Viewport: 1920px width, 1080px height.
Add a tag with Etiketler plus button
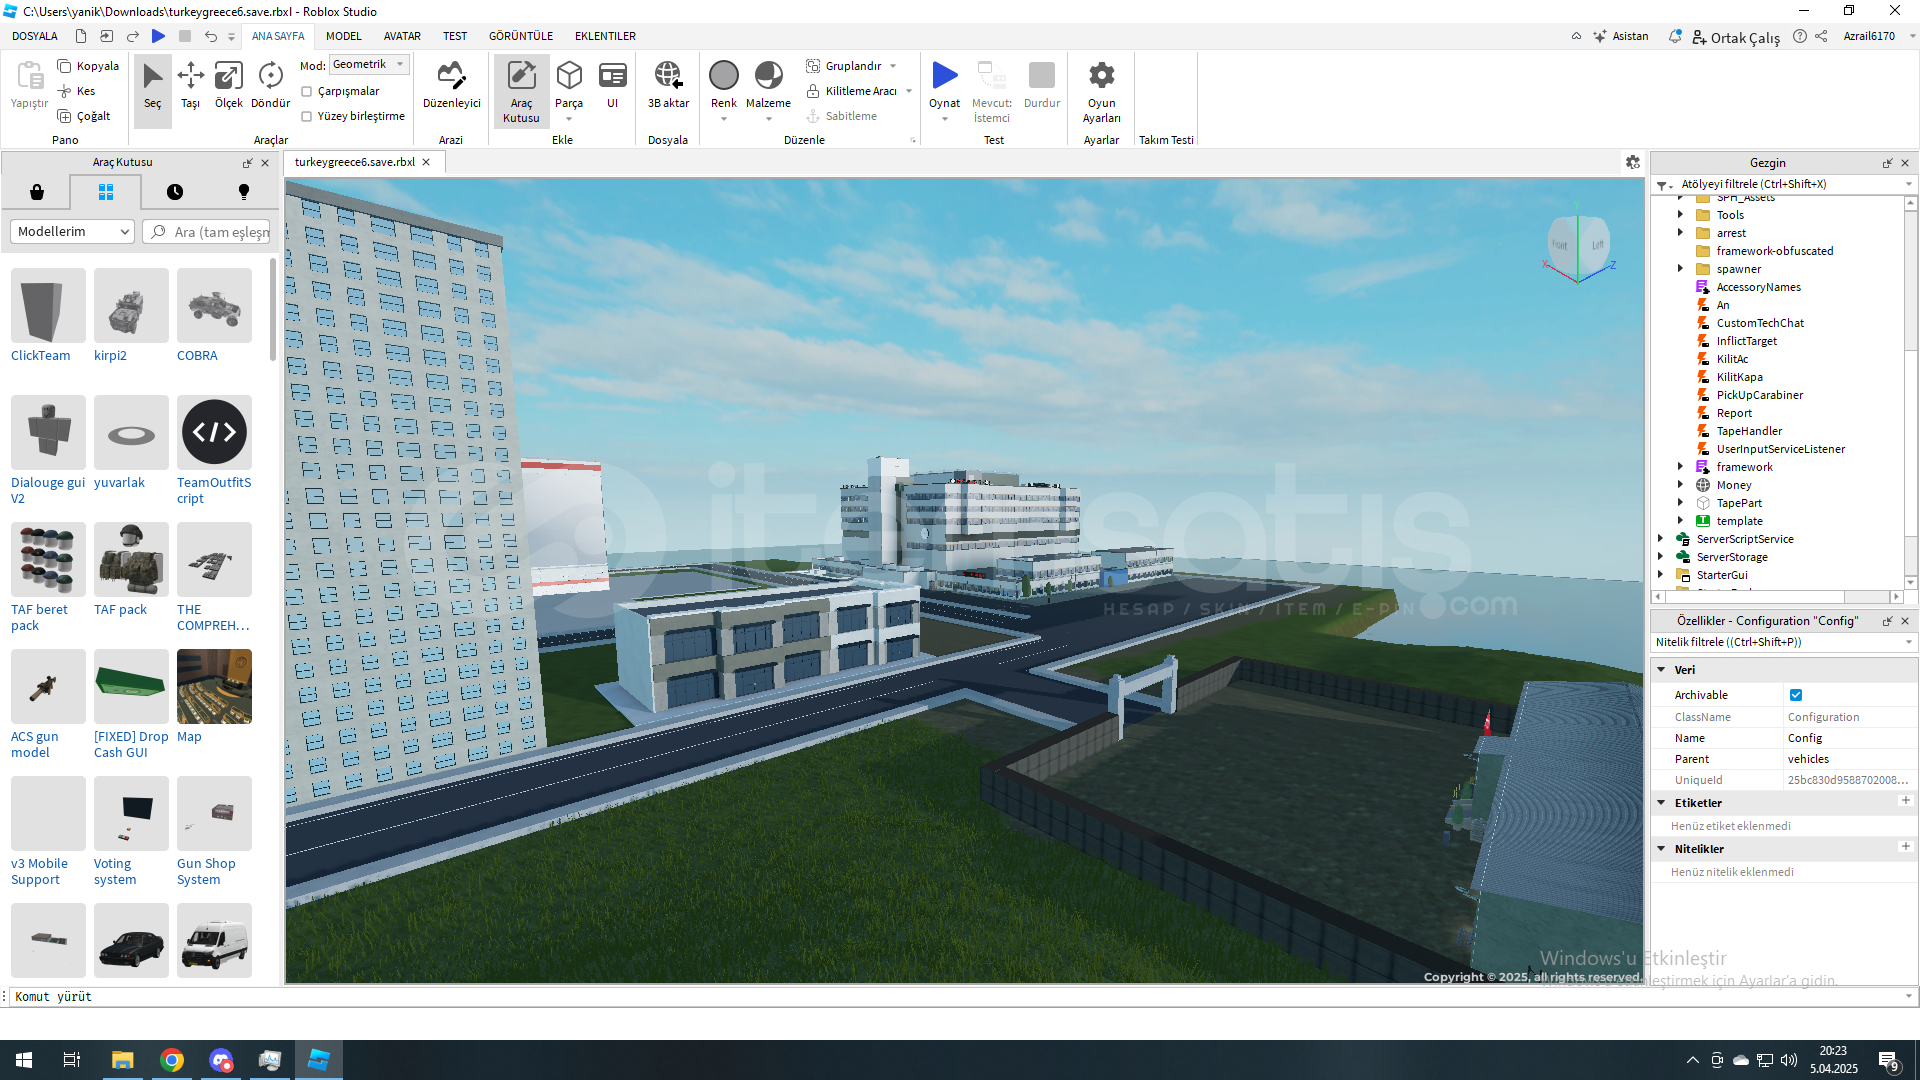1905,801
